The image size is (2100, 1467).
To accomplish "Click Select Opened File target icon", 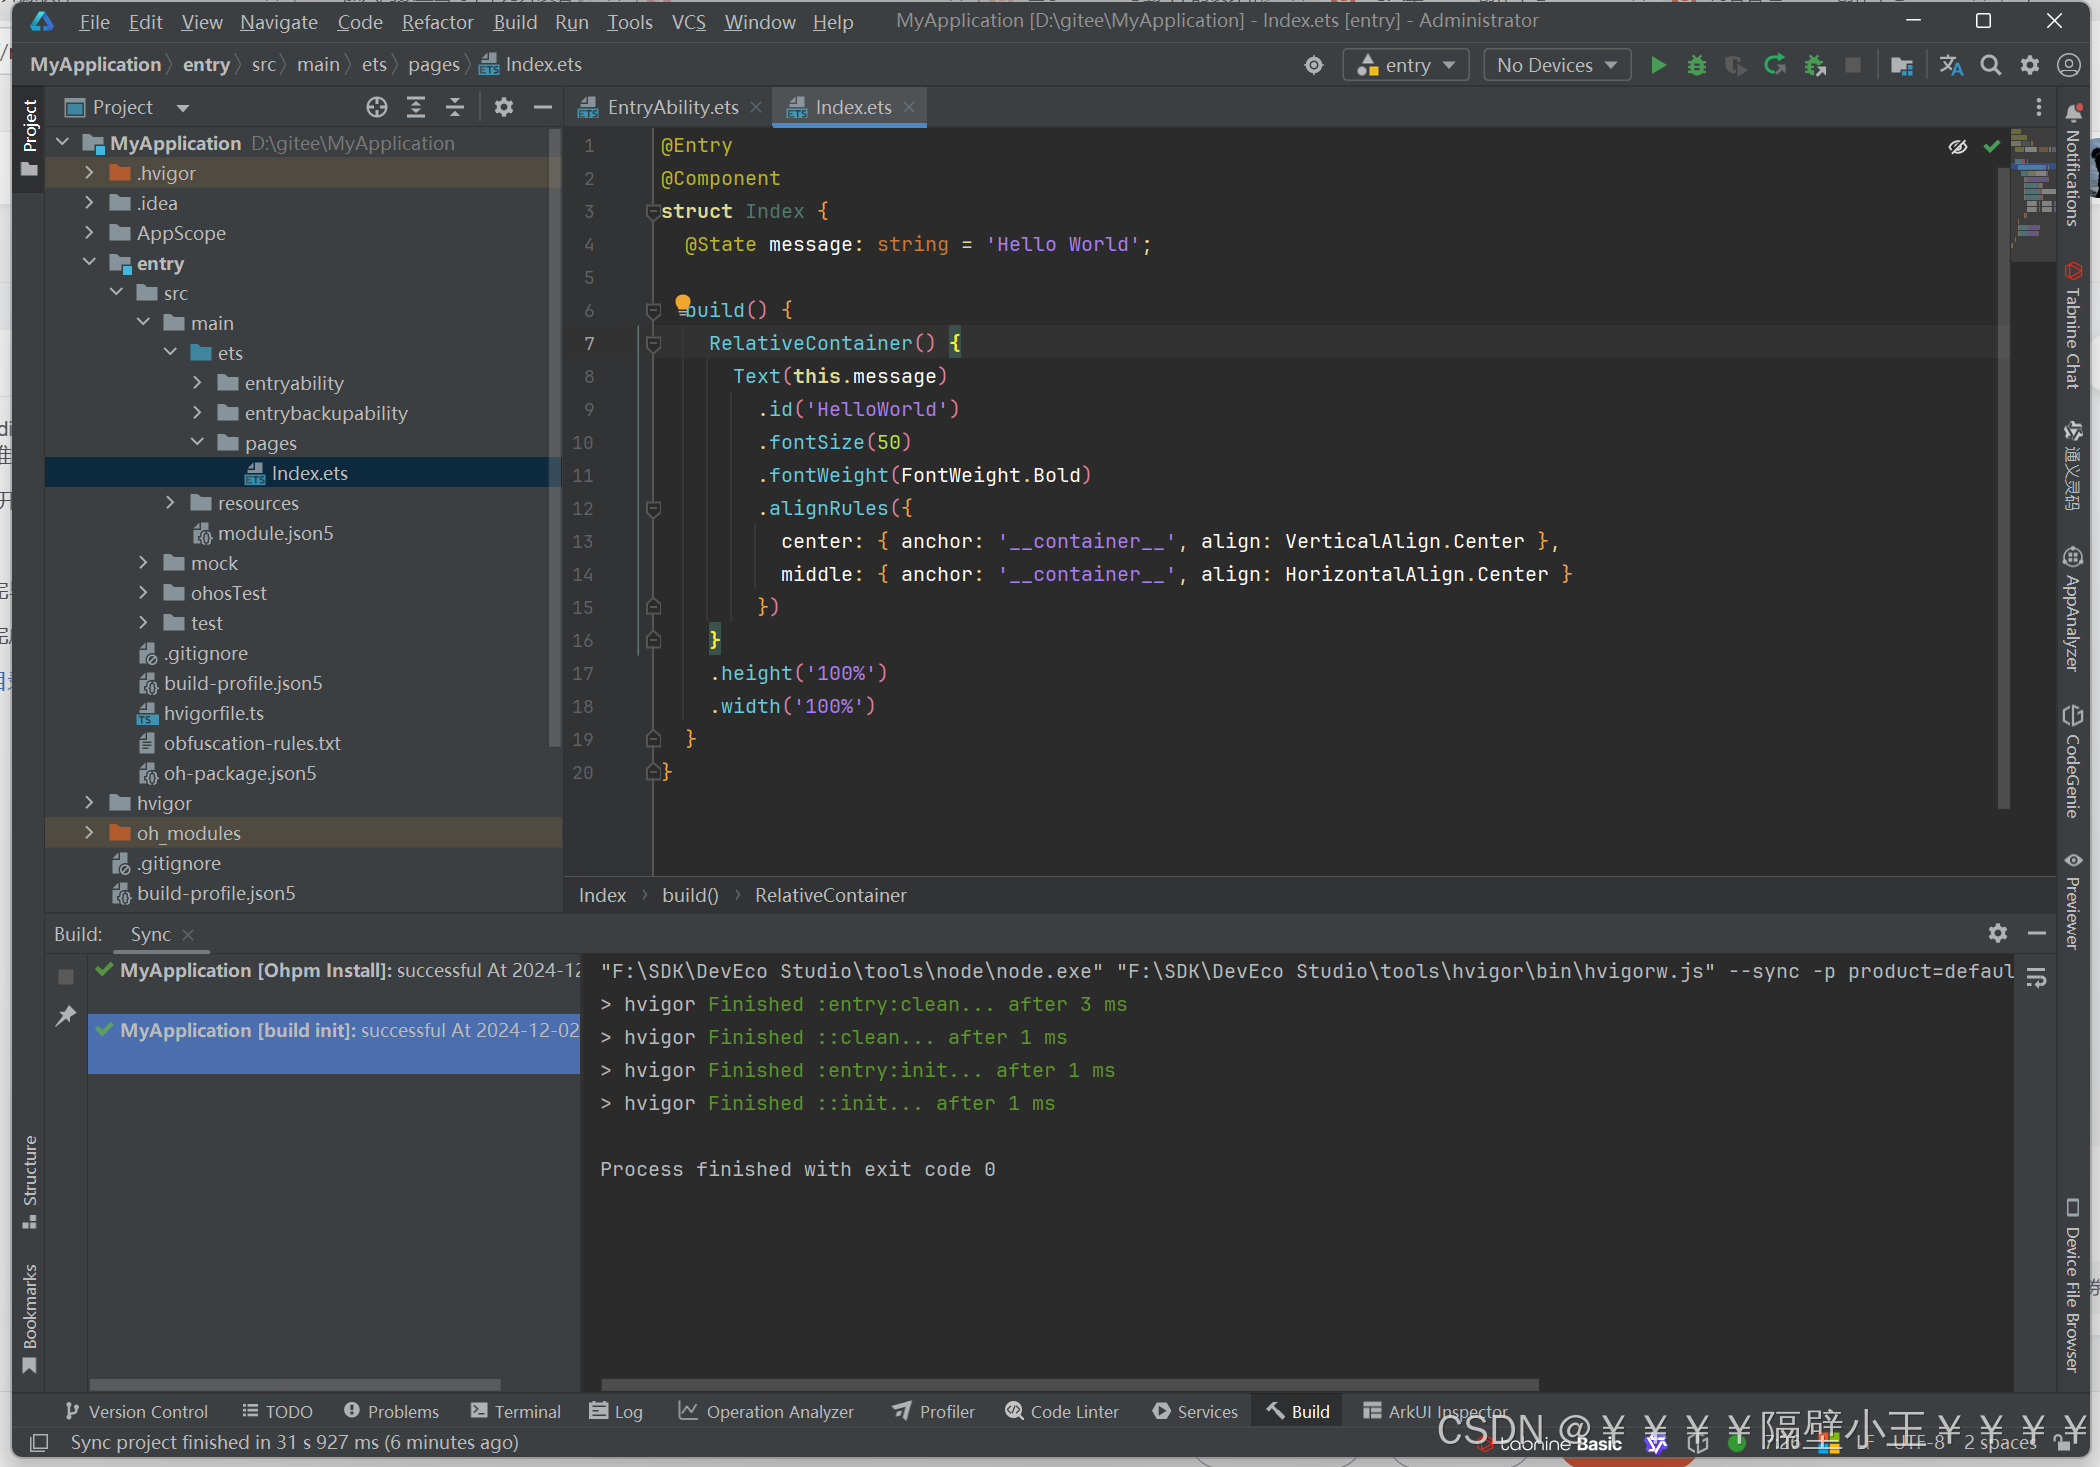I will [376, 107].
